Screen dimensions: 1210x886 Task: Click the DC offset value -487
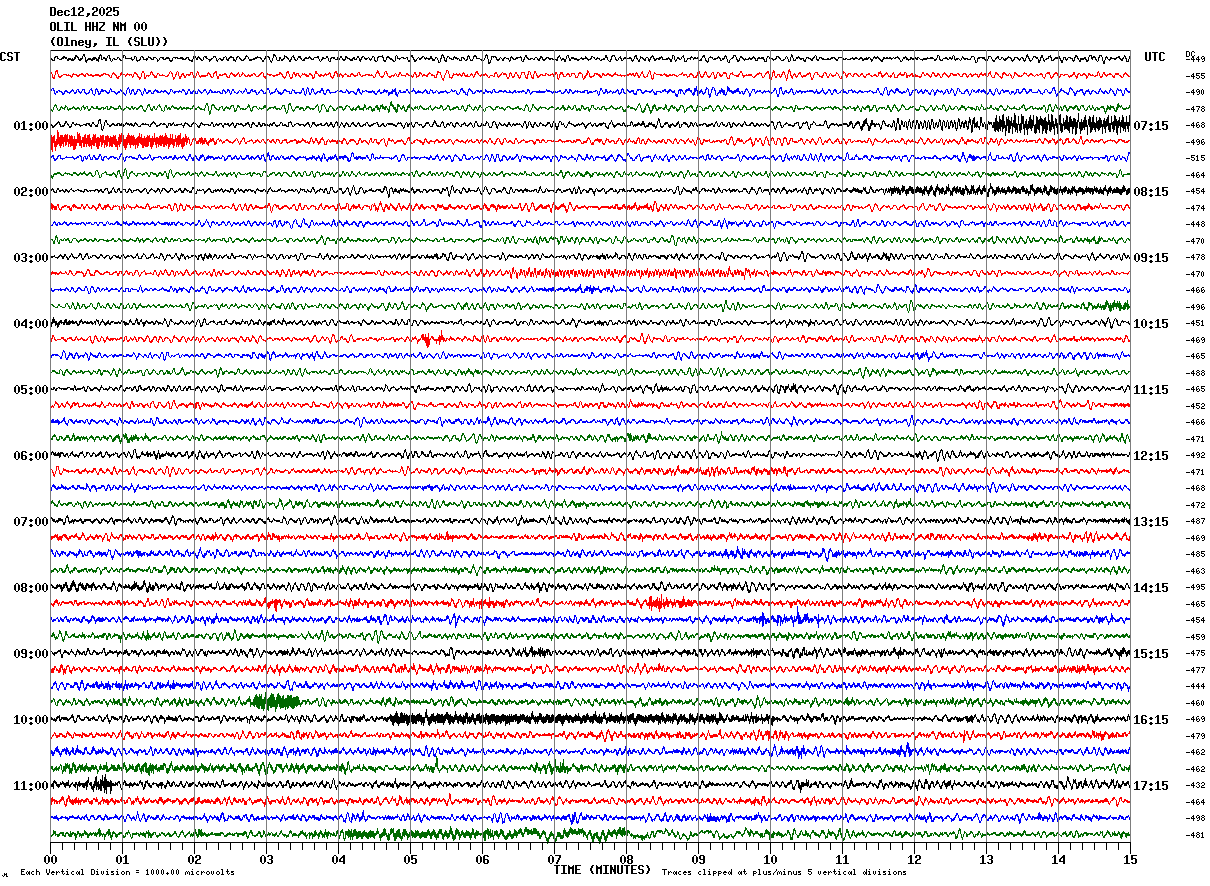point(1196,521)
